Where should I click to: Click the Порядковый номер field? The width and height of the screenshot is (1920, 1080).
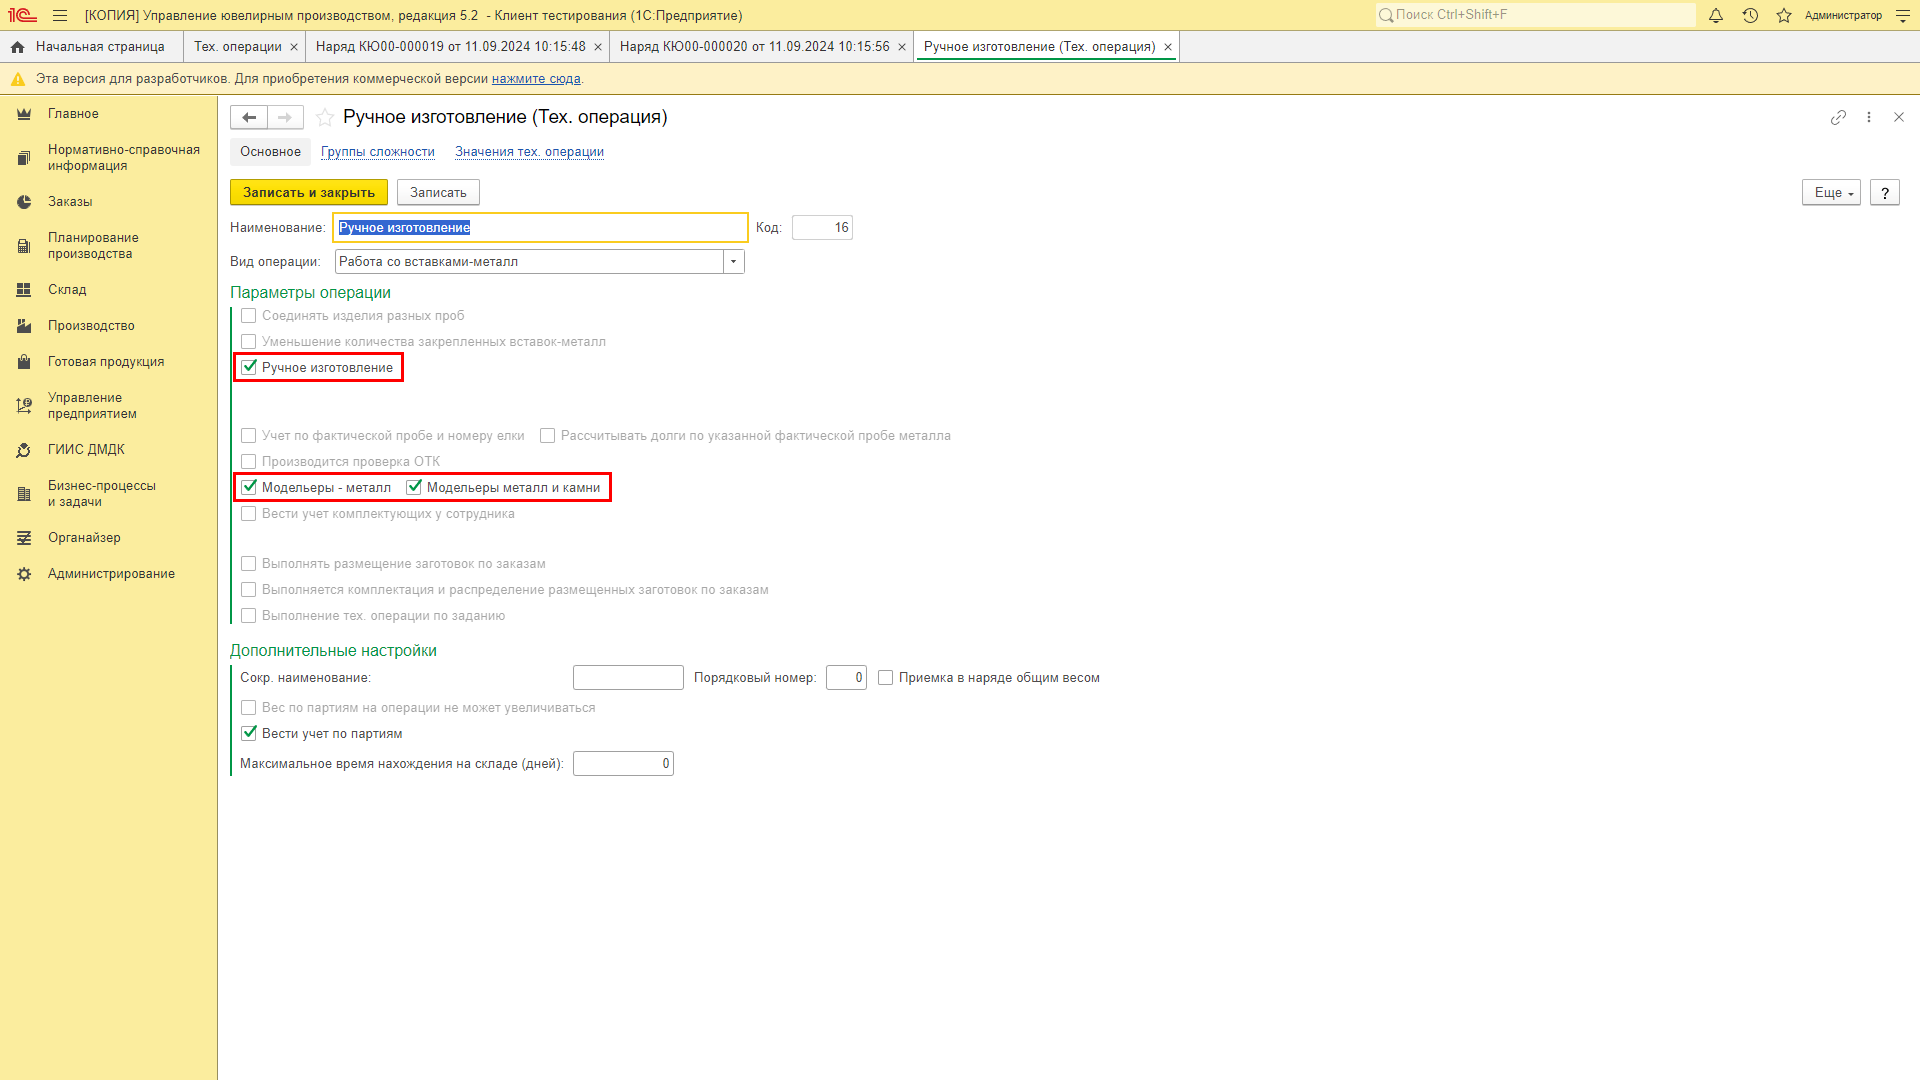[x=846, y=677]
